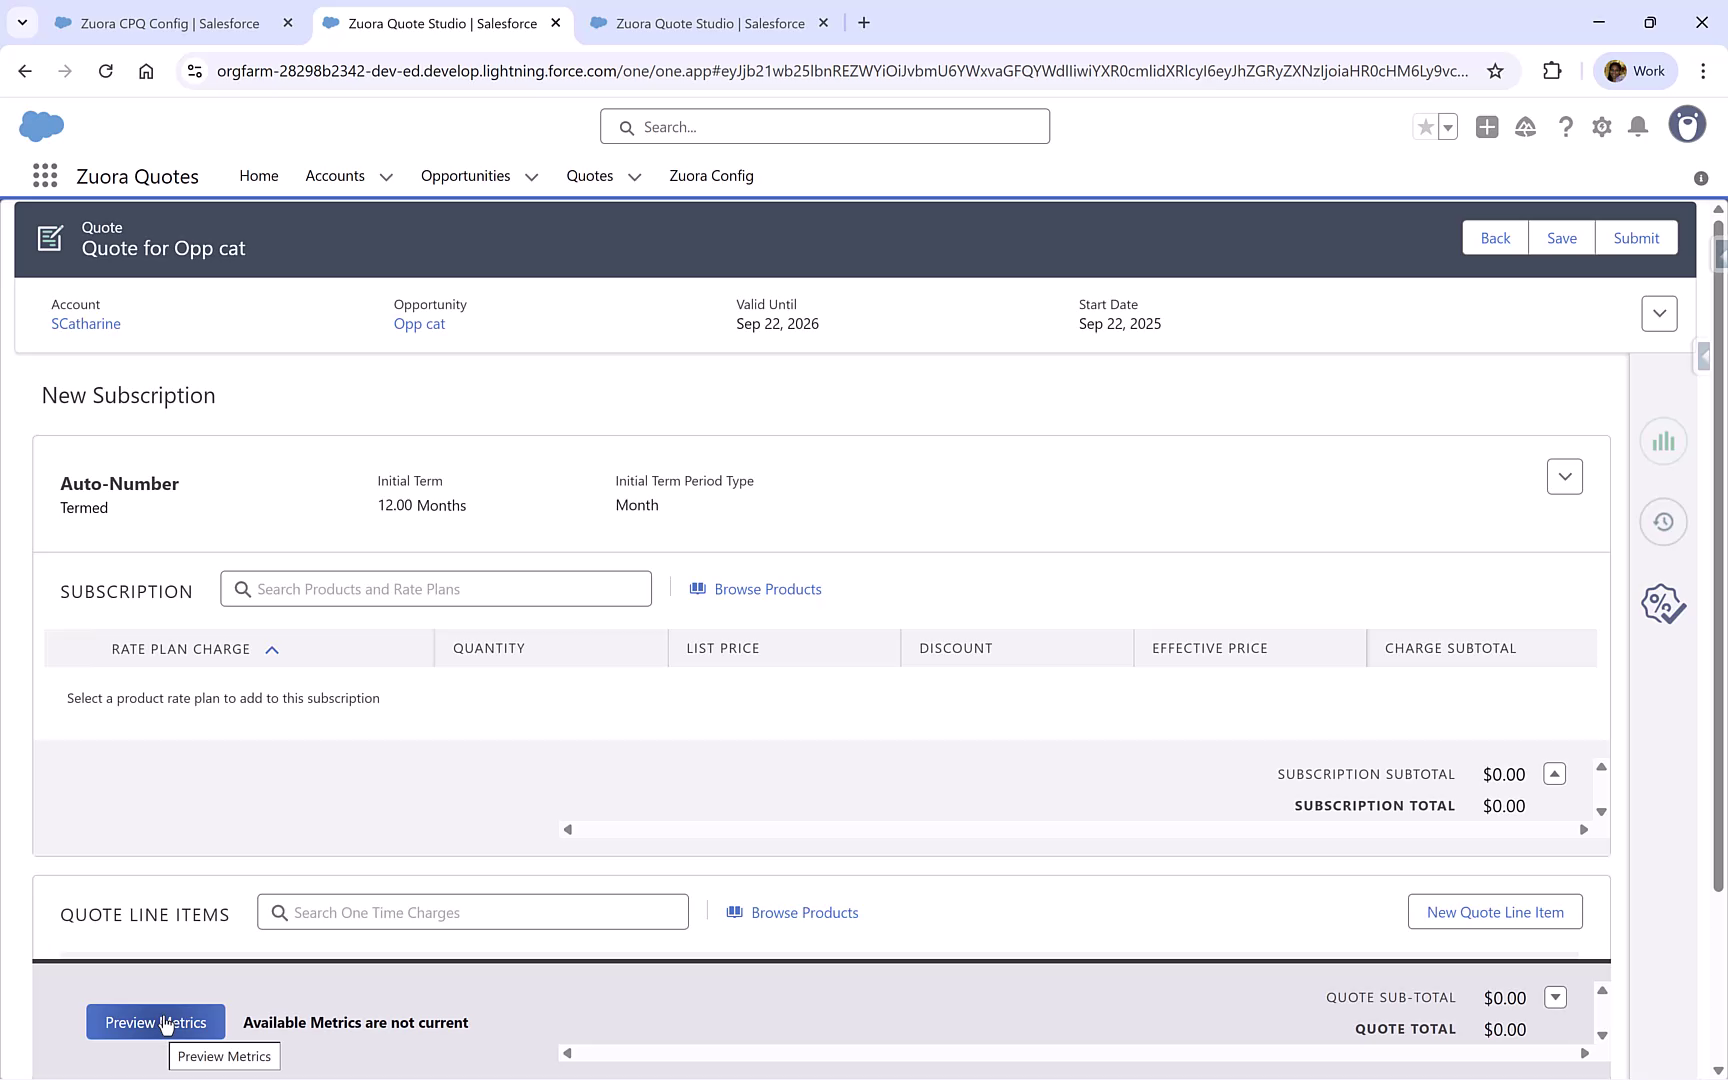Click the New Quote Line Item button
1728x1080 pixels.
pos(1495,911)
